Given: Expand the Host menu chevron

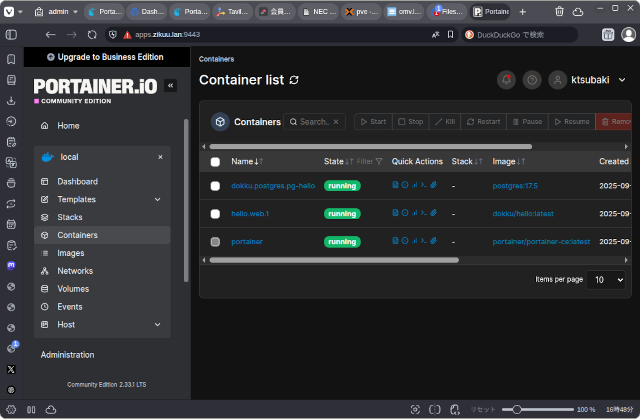Looking at the screenshot, I should click(158, 325).
